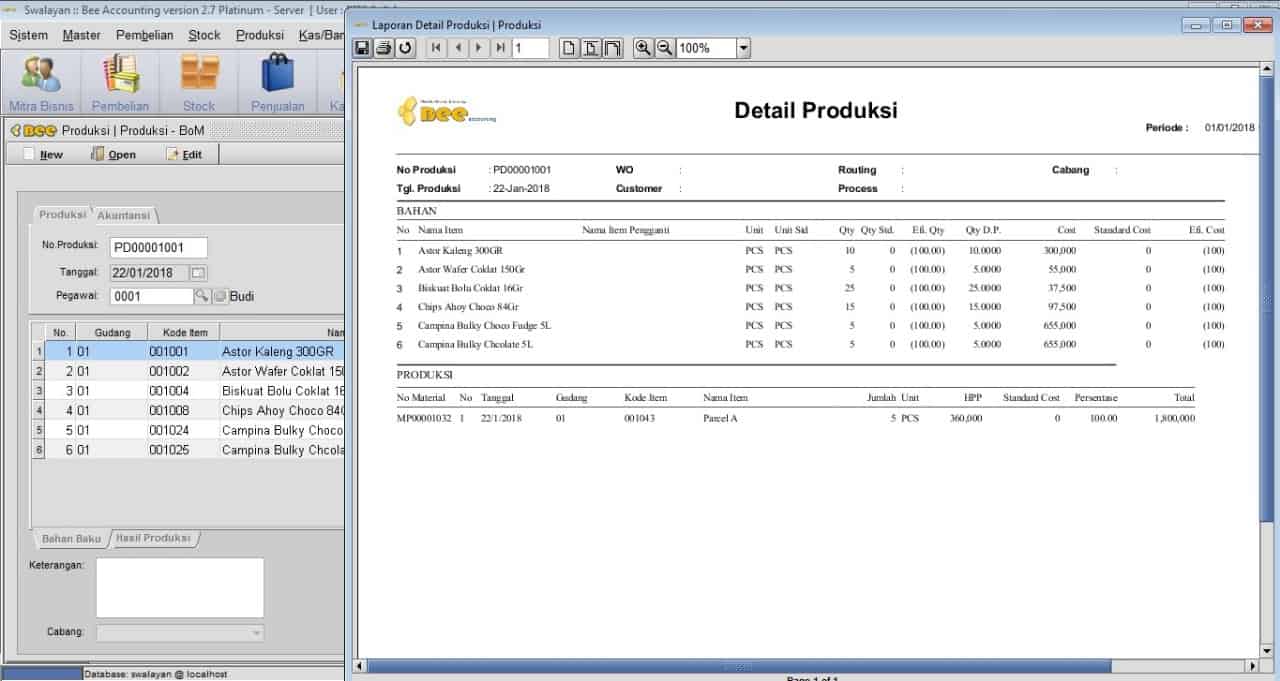Select Chips Ahoy Choco row in grid
The image size is (1280, 681).
[188, 410]
